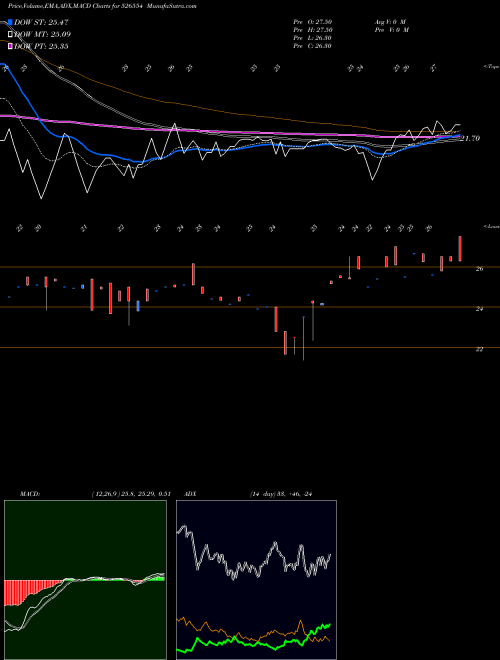Click the white DOW MT legend swatch
Image resolution: width=500 pixels, height=660 pixels.
10,34
